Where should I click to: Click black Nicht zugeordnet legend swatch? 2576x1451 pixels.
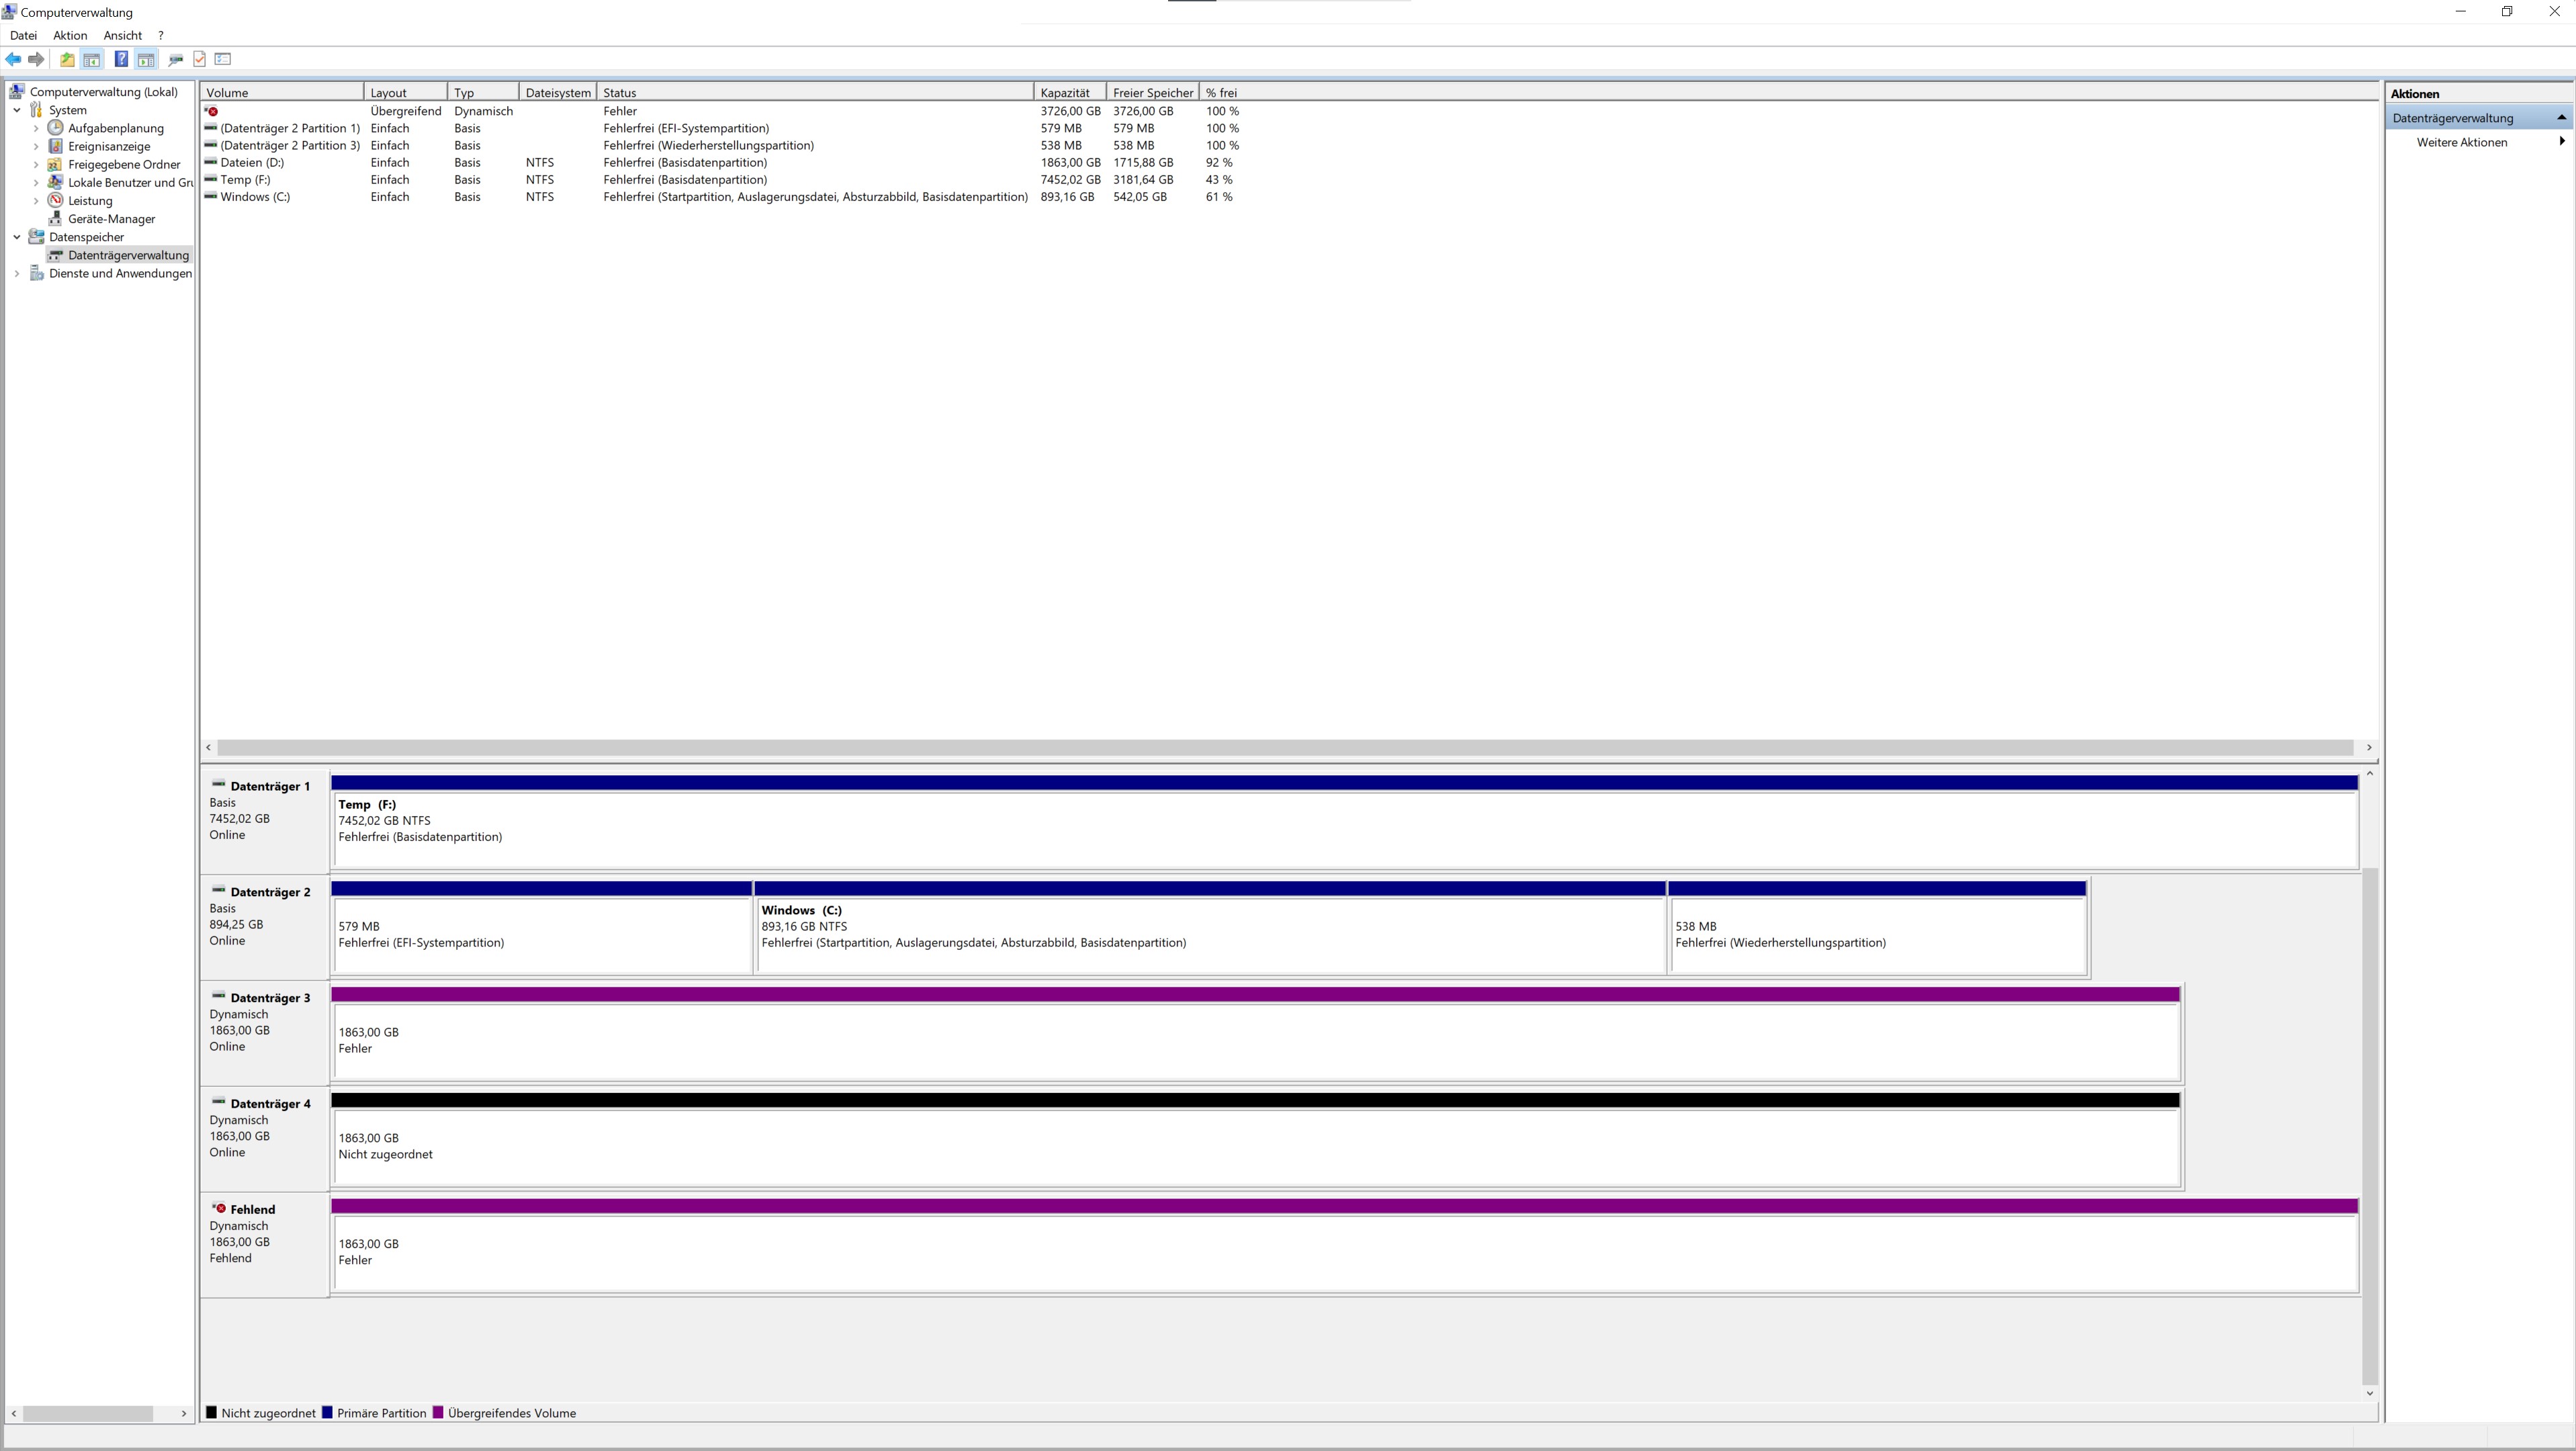(211, 1412)
